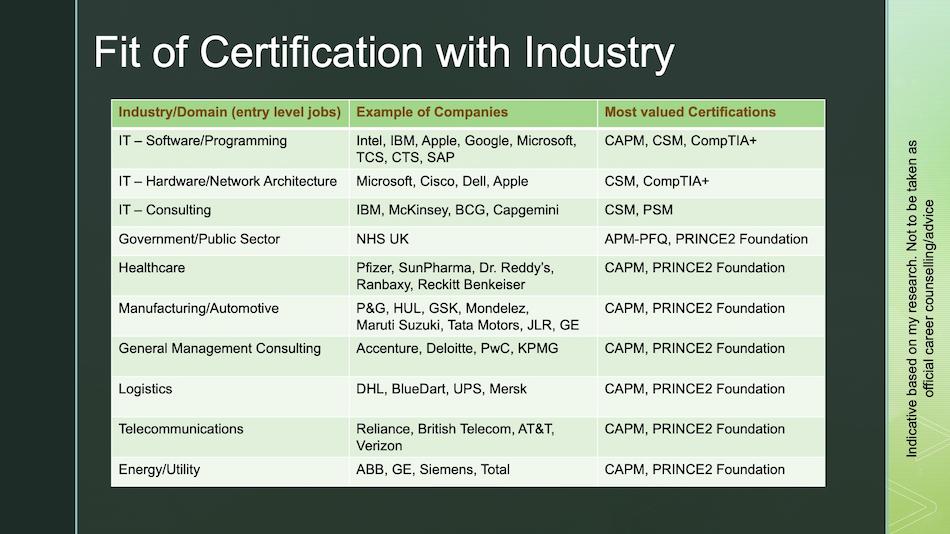Click the 'IT – Software/Programming' row cell
This screenshot has width=950, height=534.
point(203,141)
